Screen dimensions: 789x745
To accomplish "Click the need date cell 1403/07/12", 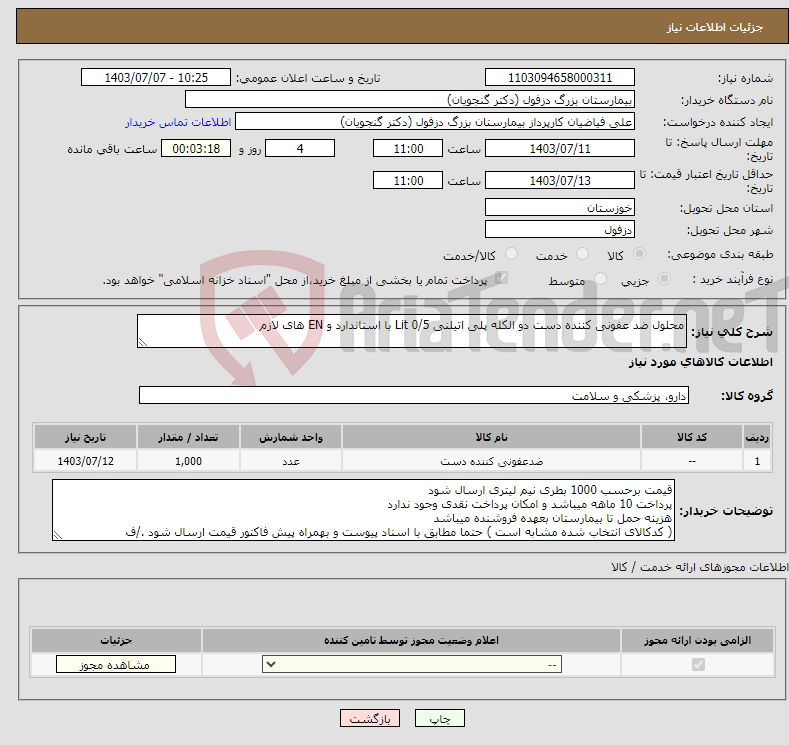I will pos(86,461).
